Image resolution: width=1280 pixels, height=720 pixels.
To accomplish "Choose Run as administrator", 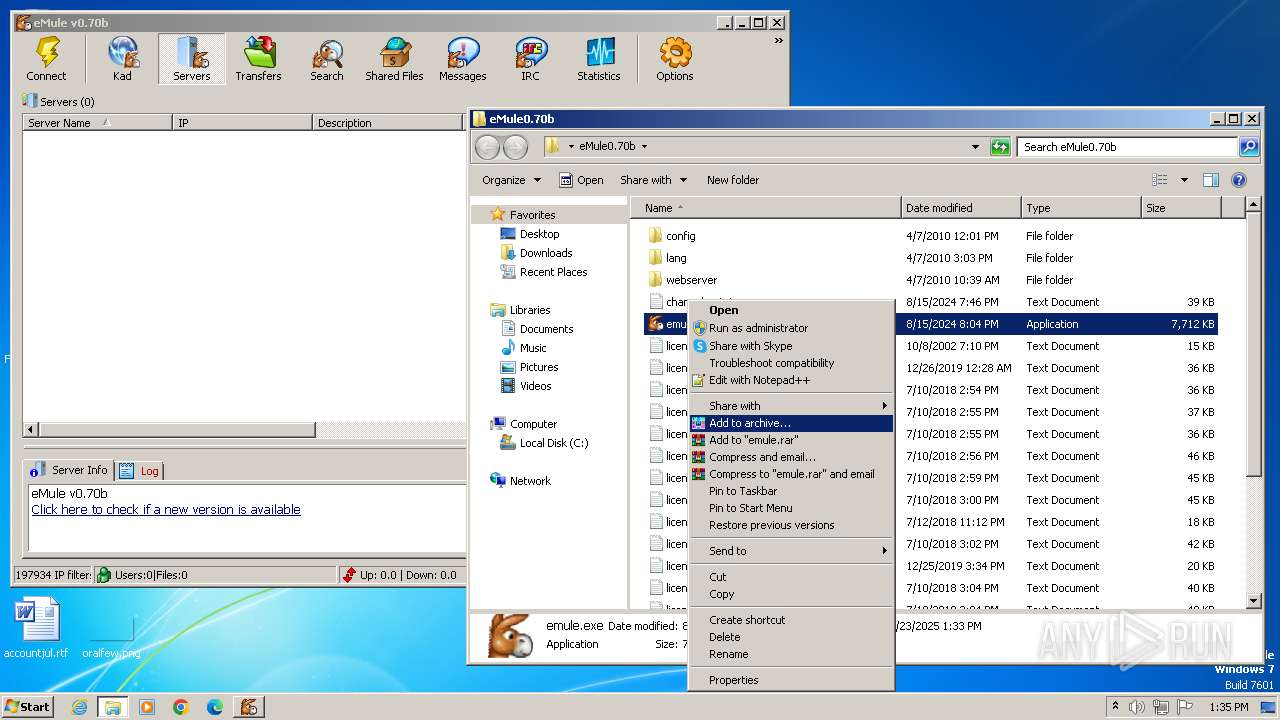I will (791, 328).
